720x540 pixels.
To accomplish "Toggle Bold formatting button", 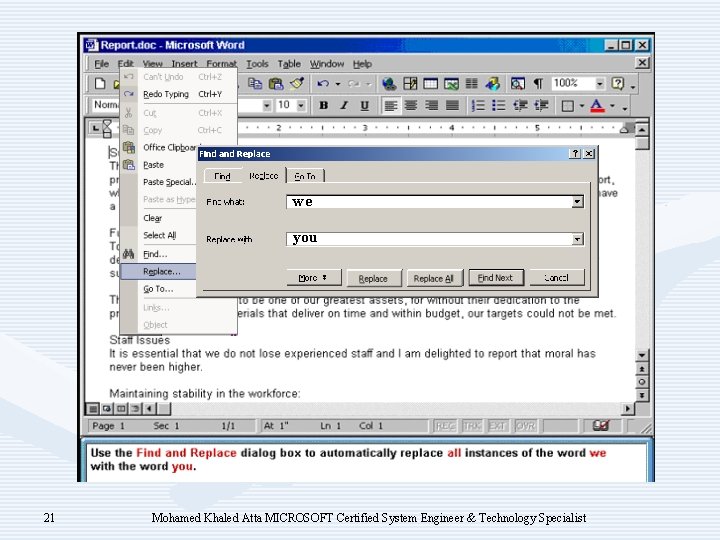I will point(323,106).
